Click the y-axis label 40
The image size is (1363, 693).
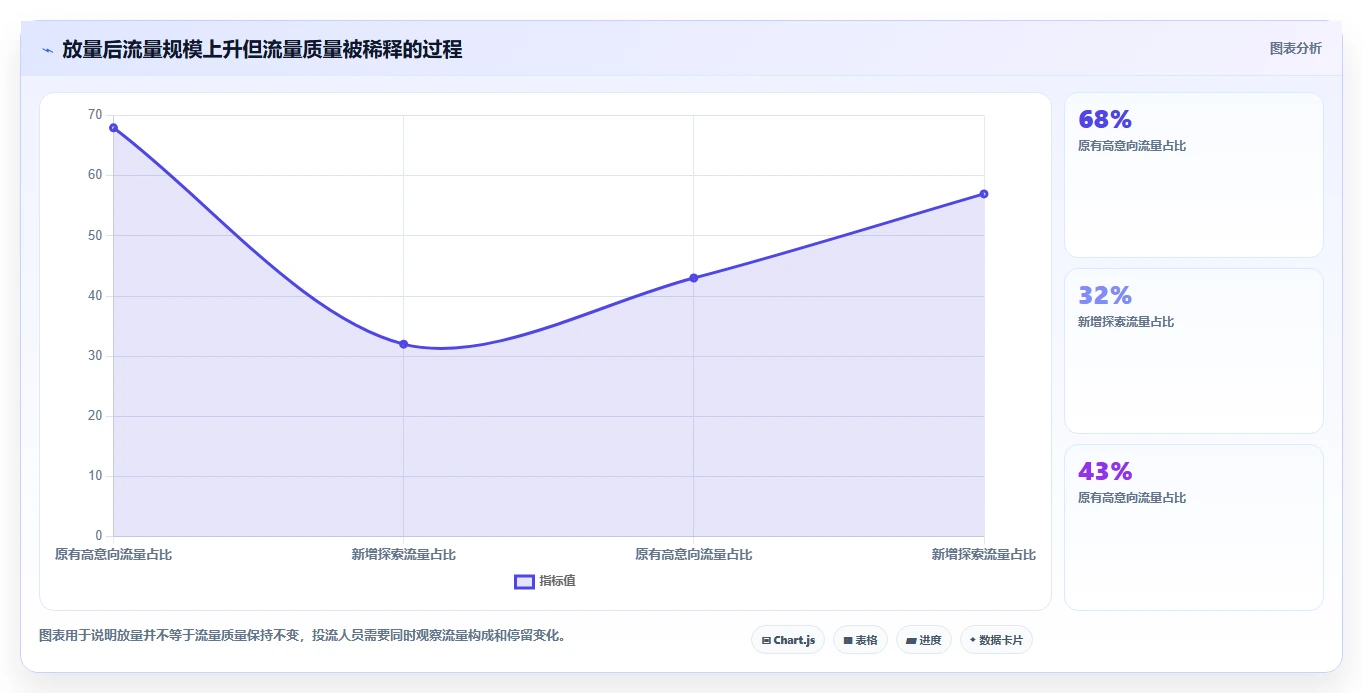(x=95, y=296)
